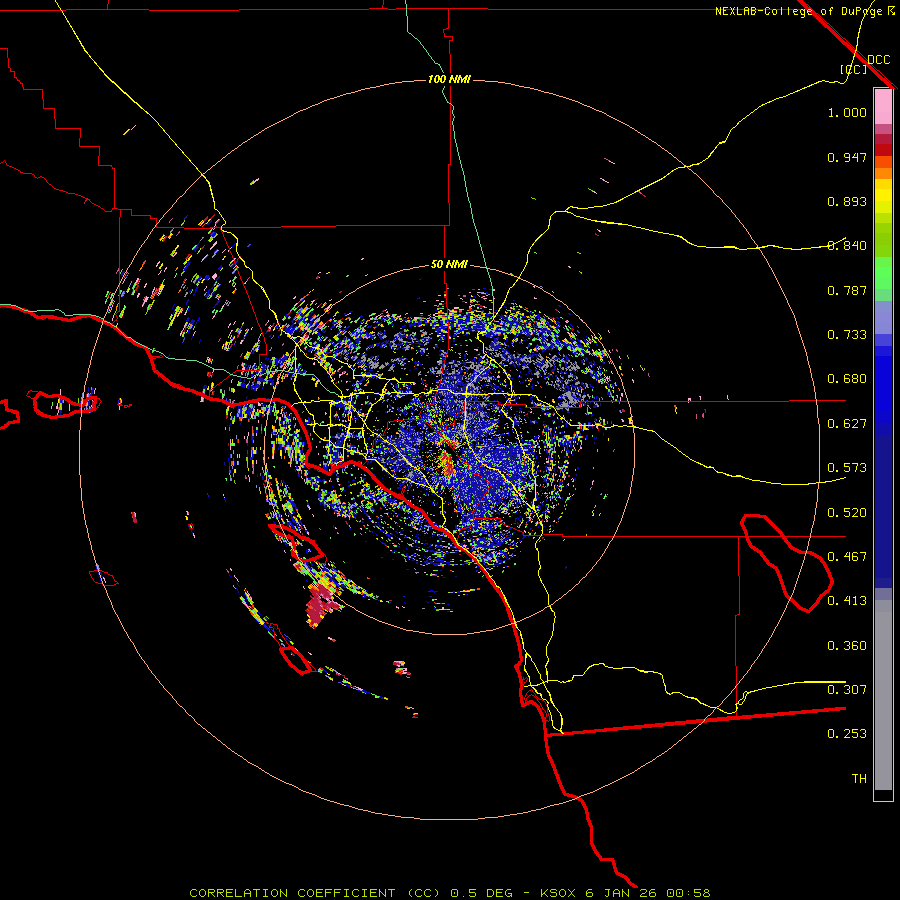Pick the yellow swatch near 0.893 on color bar
The image size is (900, 900).
click(883, 196)
